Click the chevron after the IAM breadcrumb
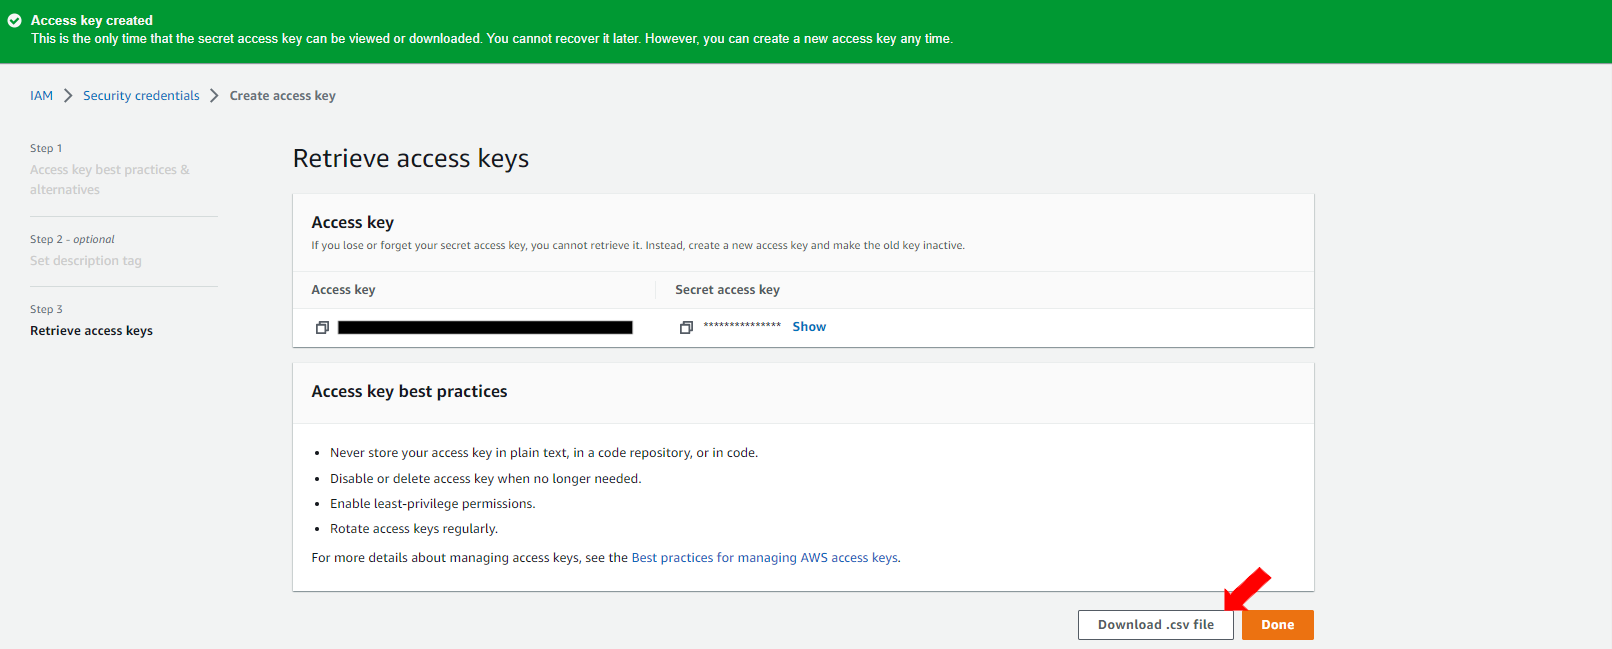The height and width of the screenshot is (649, 1612). [68, 96]
